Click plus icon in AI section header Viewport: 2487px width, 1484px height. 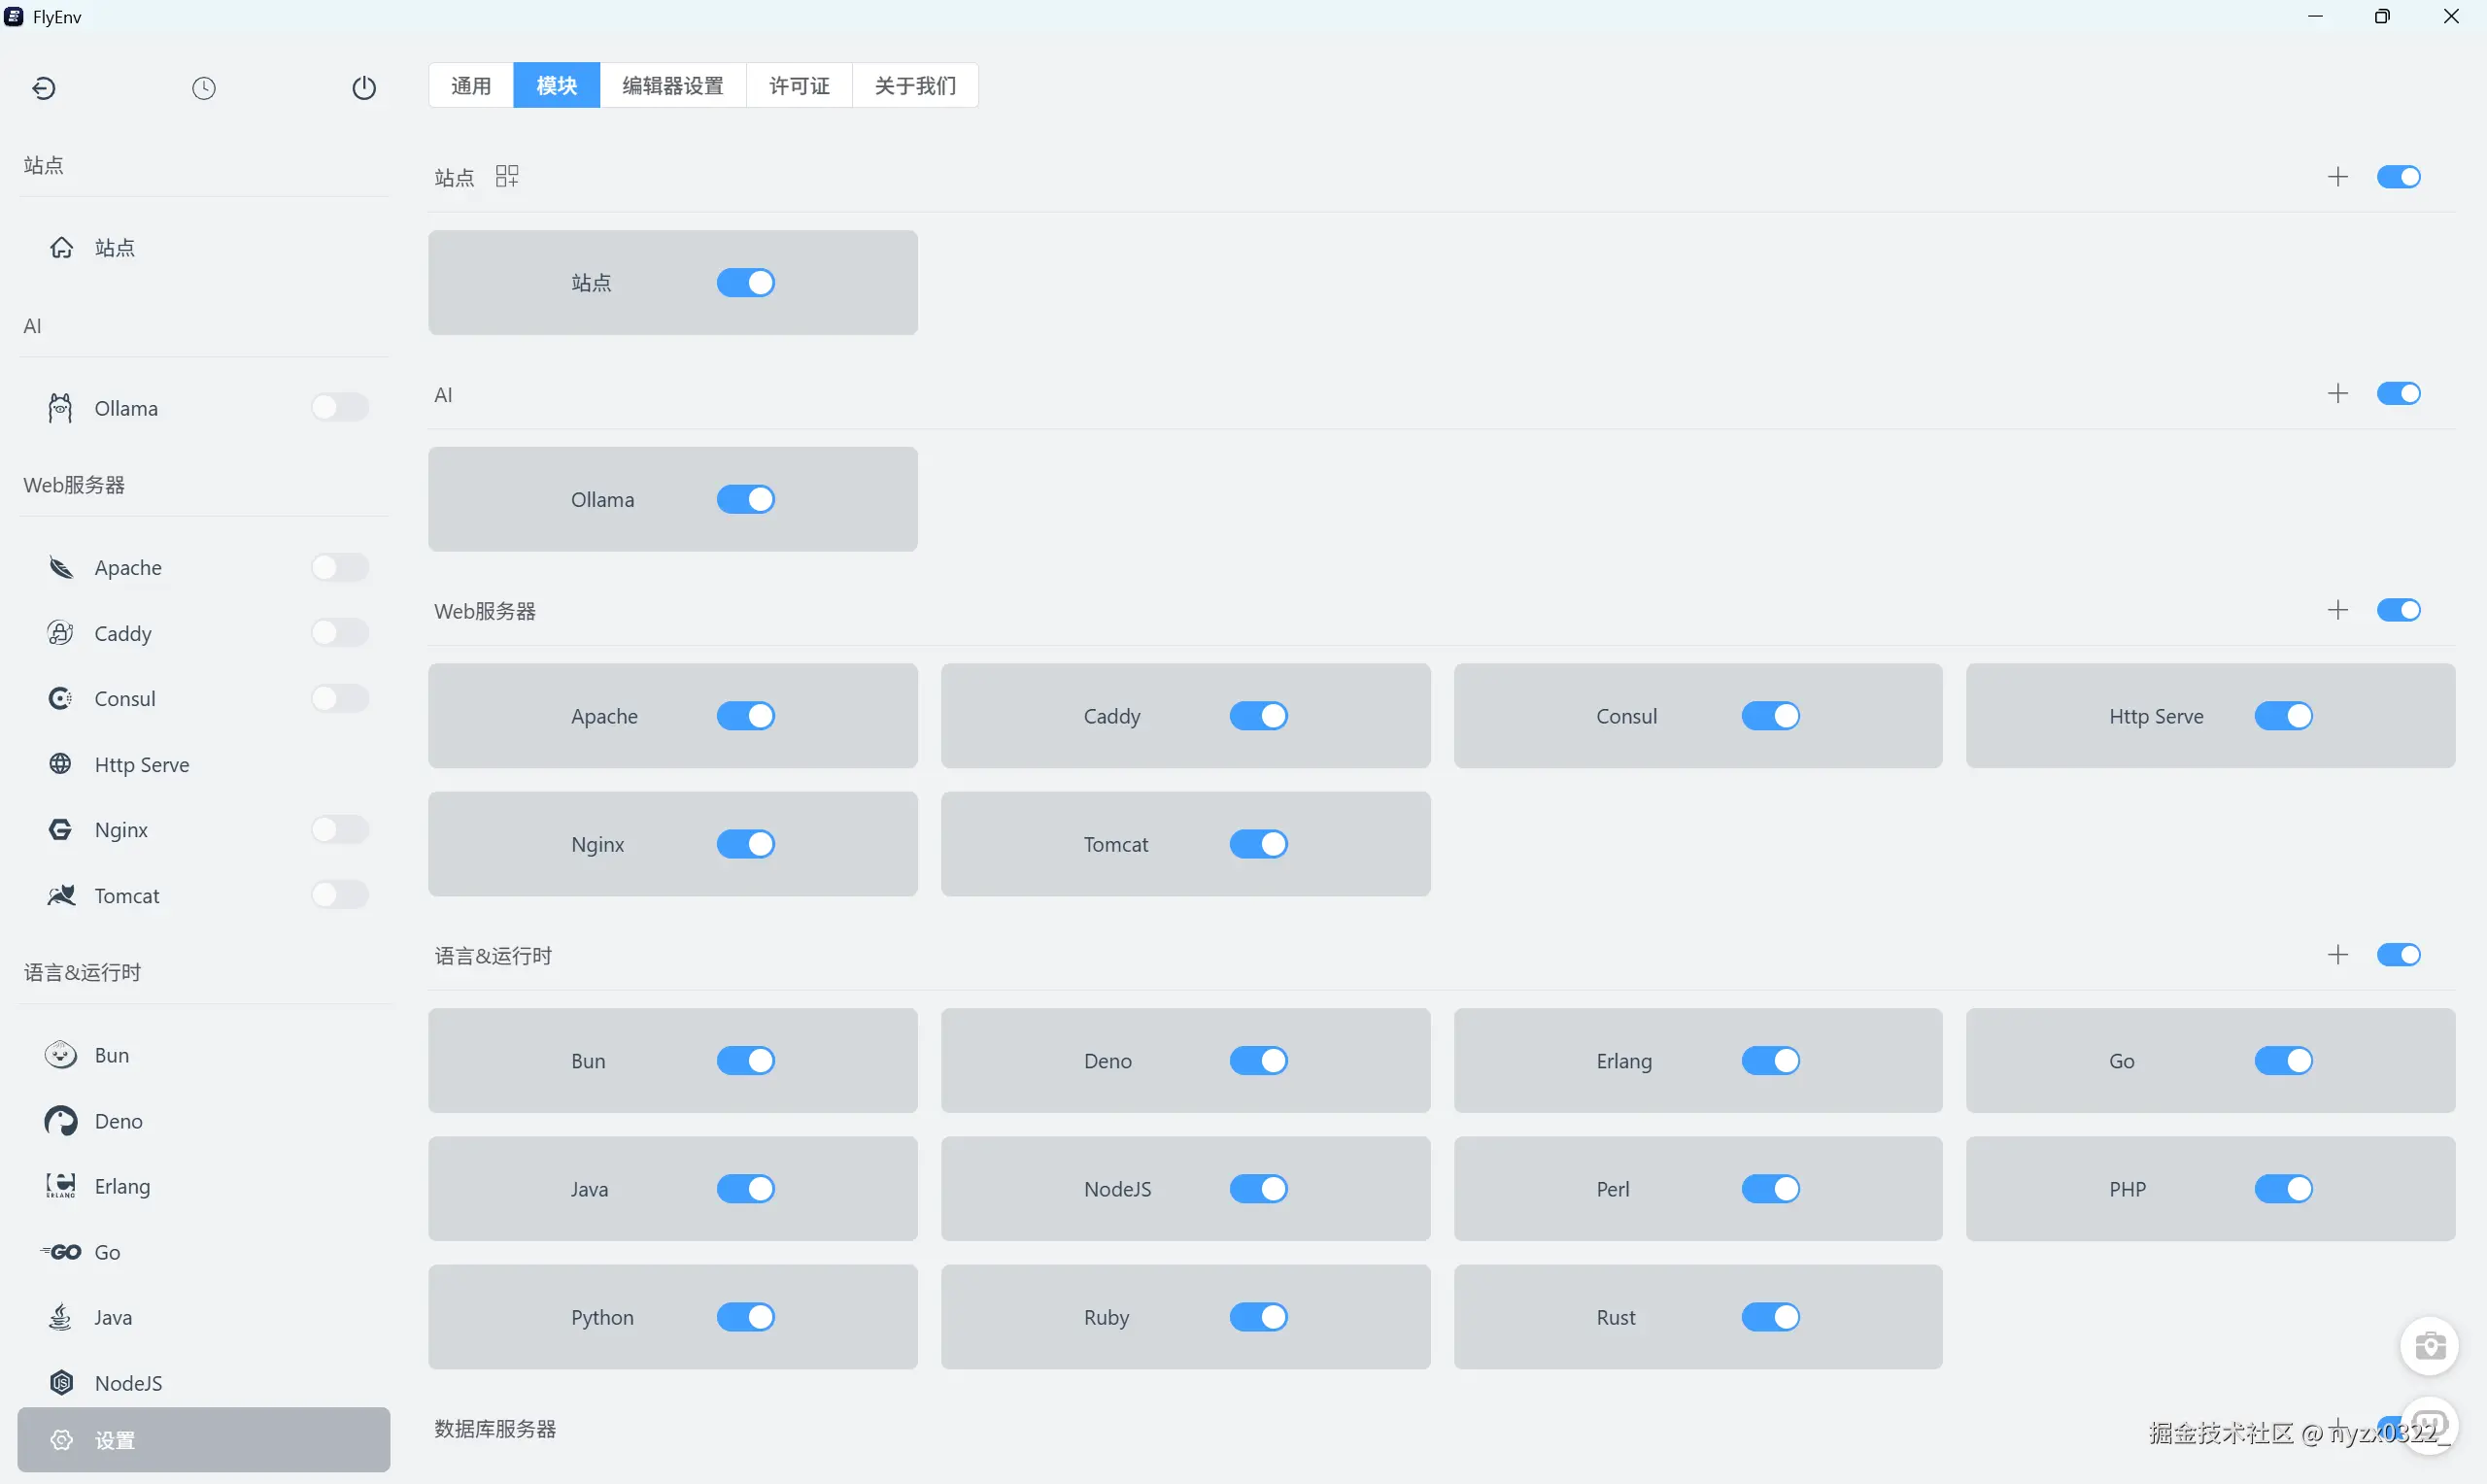2337,394
